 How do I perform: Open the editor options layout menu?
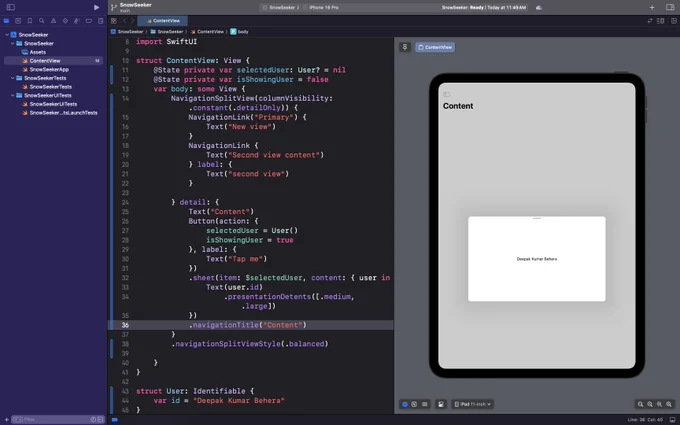pos(660,21)
